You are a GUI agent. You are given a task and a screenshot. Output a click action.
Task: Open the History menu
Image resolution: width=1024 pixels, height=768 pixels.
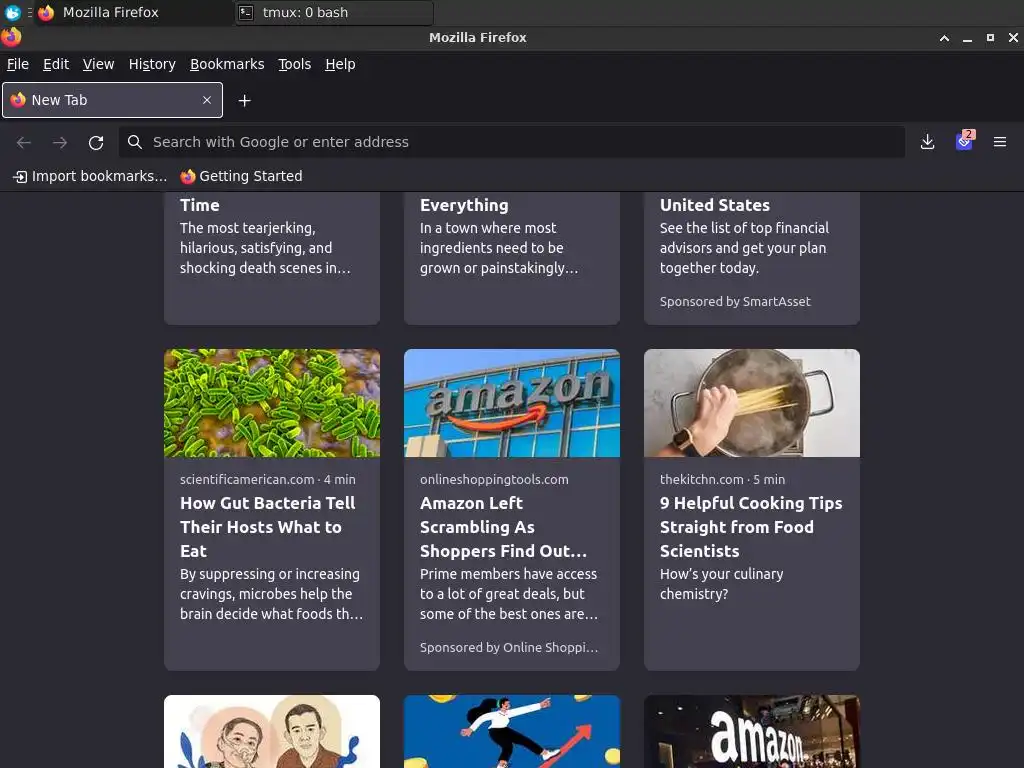pos(152,64)
